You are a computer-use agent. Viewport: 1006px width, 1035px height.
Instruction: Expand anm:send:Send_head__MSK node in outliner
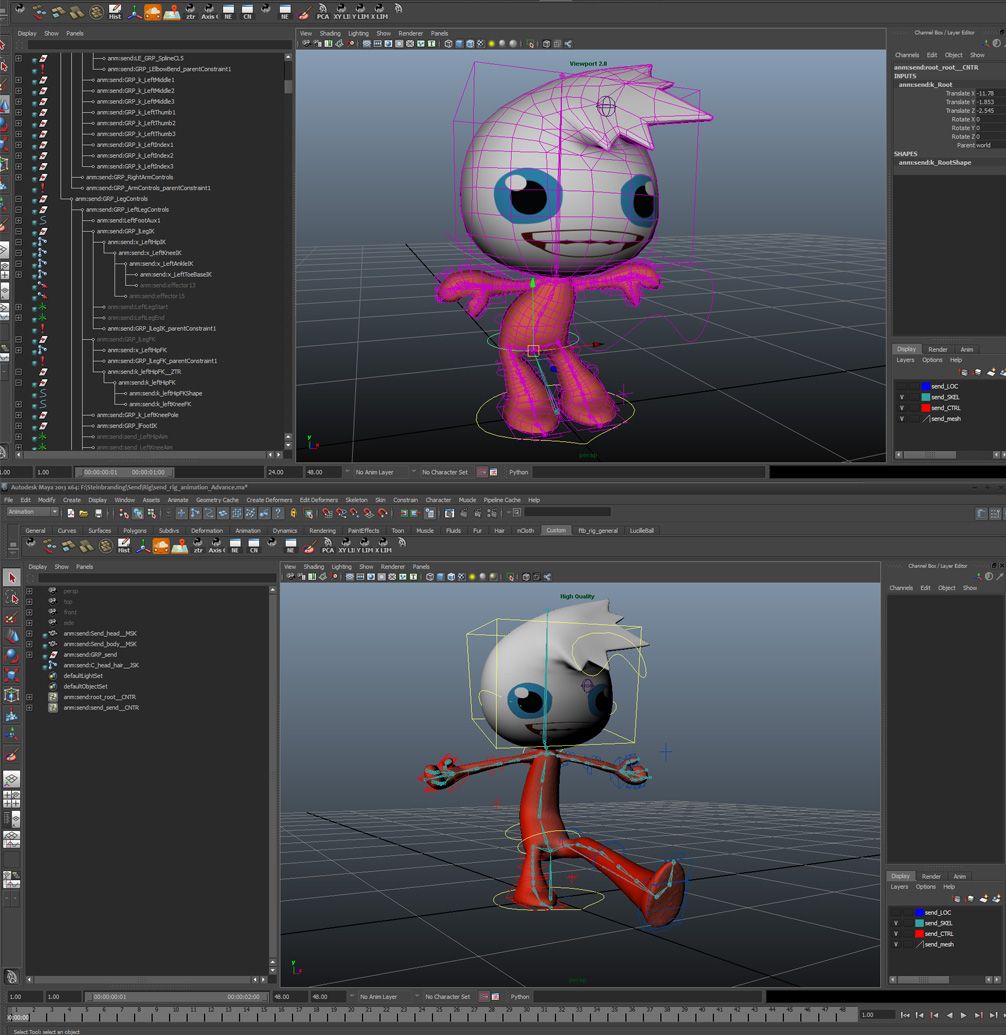(29, 634)
